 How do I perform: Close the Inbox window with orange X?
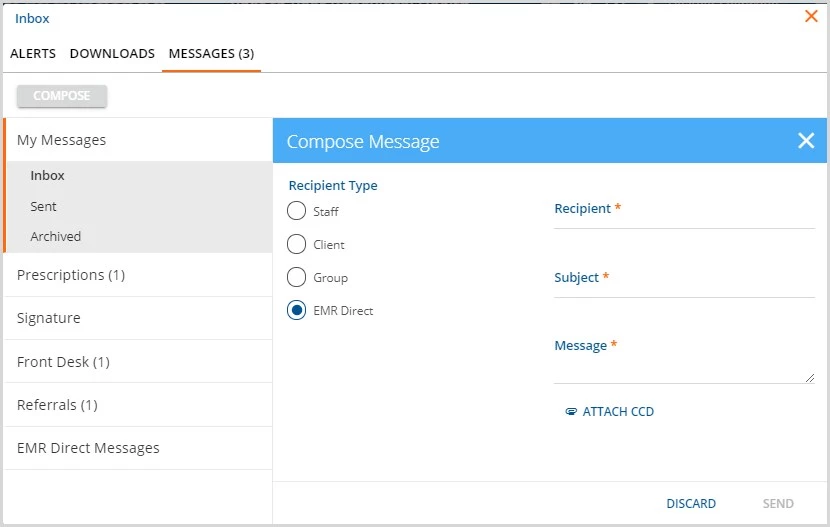click(811, 16)
